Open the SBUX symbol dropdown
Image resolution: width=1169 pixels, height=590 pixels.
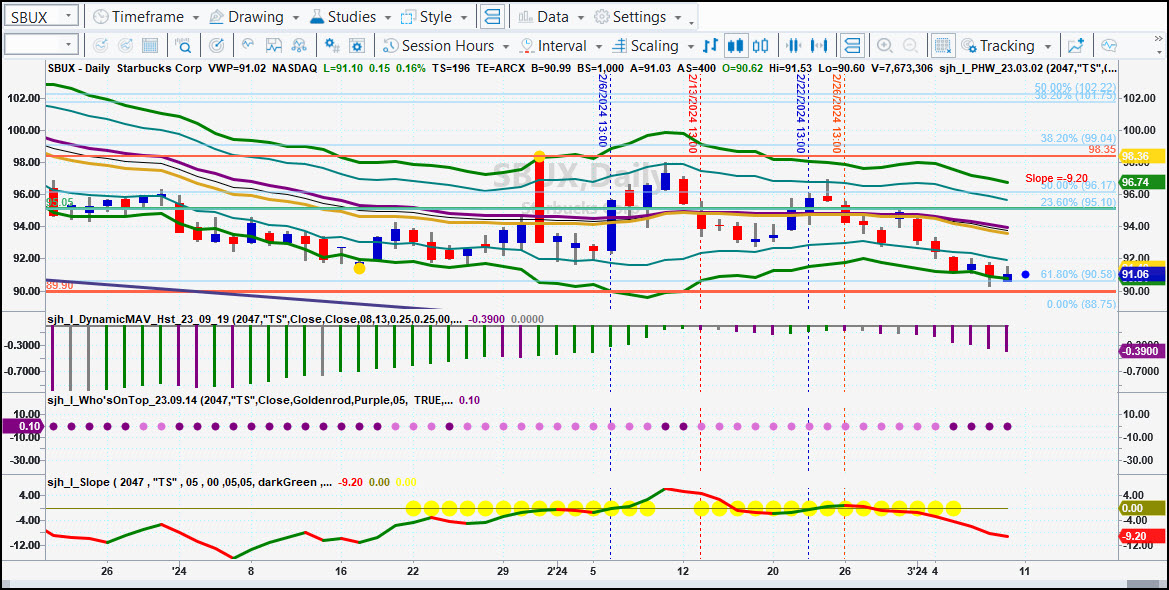point(68,16)
